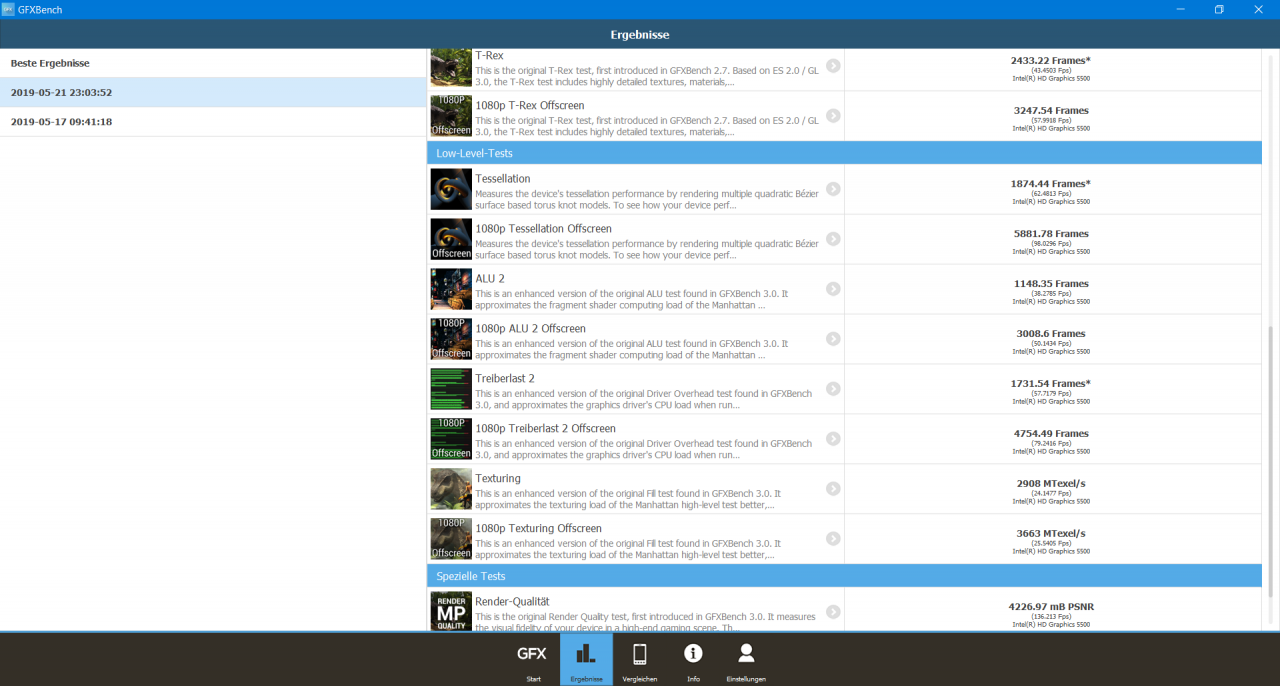1280x686 pixels.
Task: Expand details arrow for 1080p Tessellation Offscreen
Action: [x=833, y=239]
